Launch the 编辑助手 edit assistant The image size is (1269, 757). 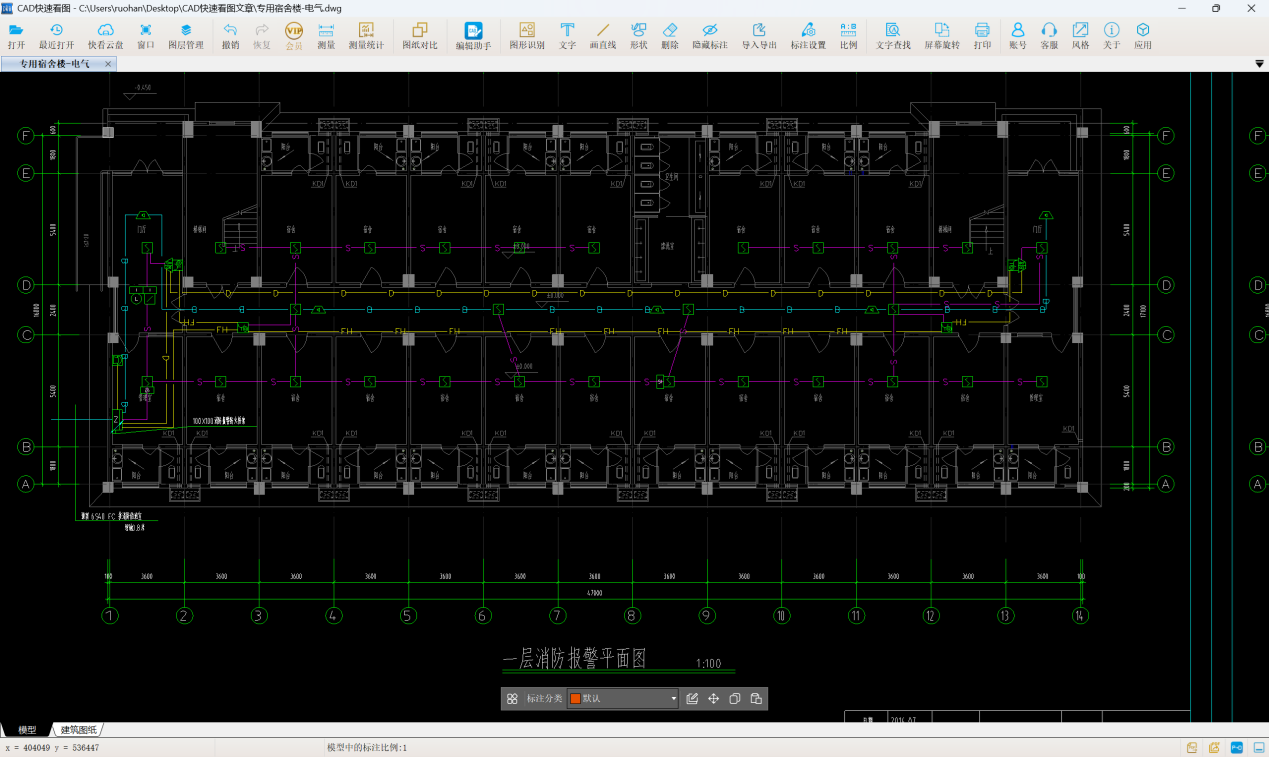[x=473, y=36]
